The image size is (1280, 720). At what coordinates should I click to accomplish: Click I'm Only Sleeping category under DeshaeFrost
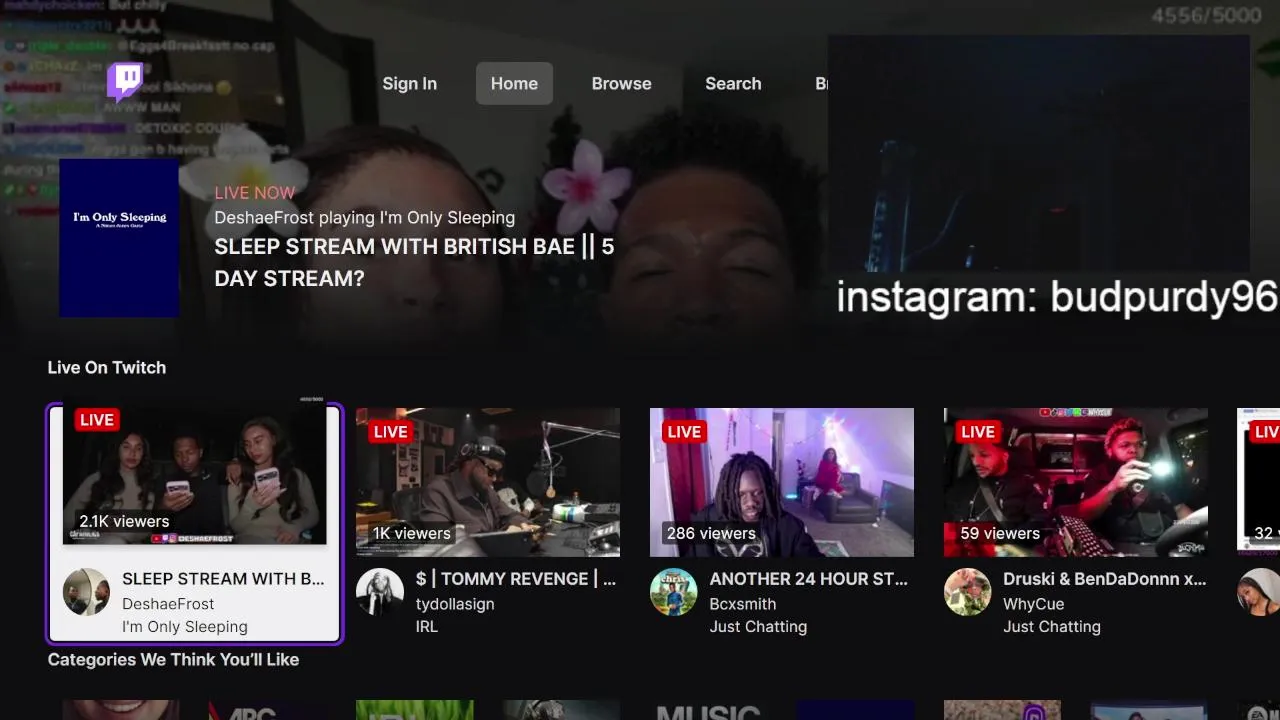185,627
